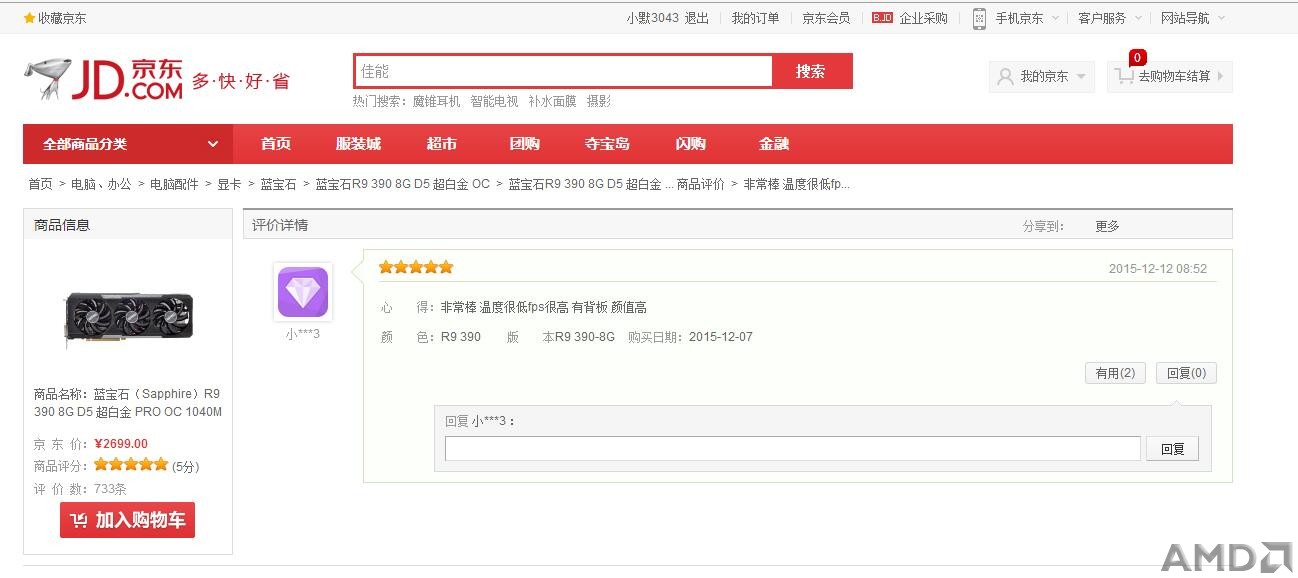The image size is (1298, 578).
Task: Click the review date 2015-12-12 08:52
Action: (1158, 269)
